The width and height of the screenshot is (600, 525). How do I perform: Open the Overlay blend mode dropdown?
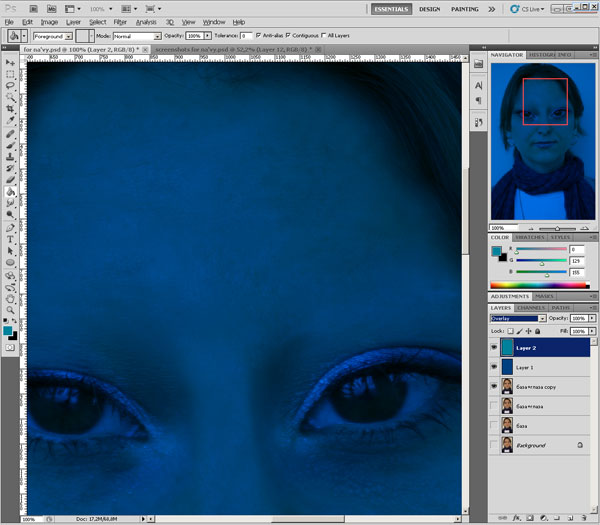[x=517, y=318]
